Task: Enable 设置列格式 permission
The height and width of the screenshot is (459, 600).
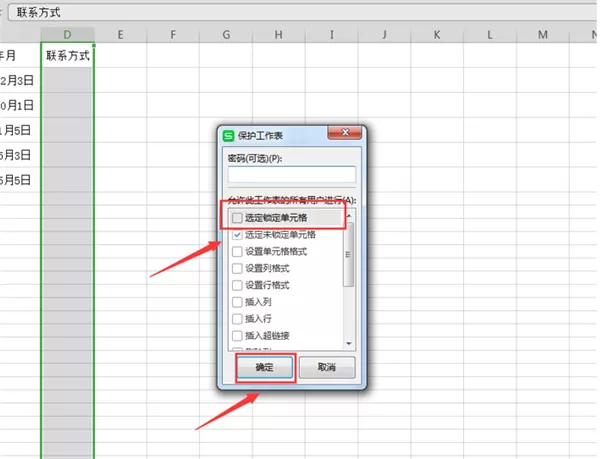Action: click(237, 269)
